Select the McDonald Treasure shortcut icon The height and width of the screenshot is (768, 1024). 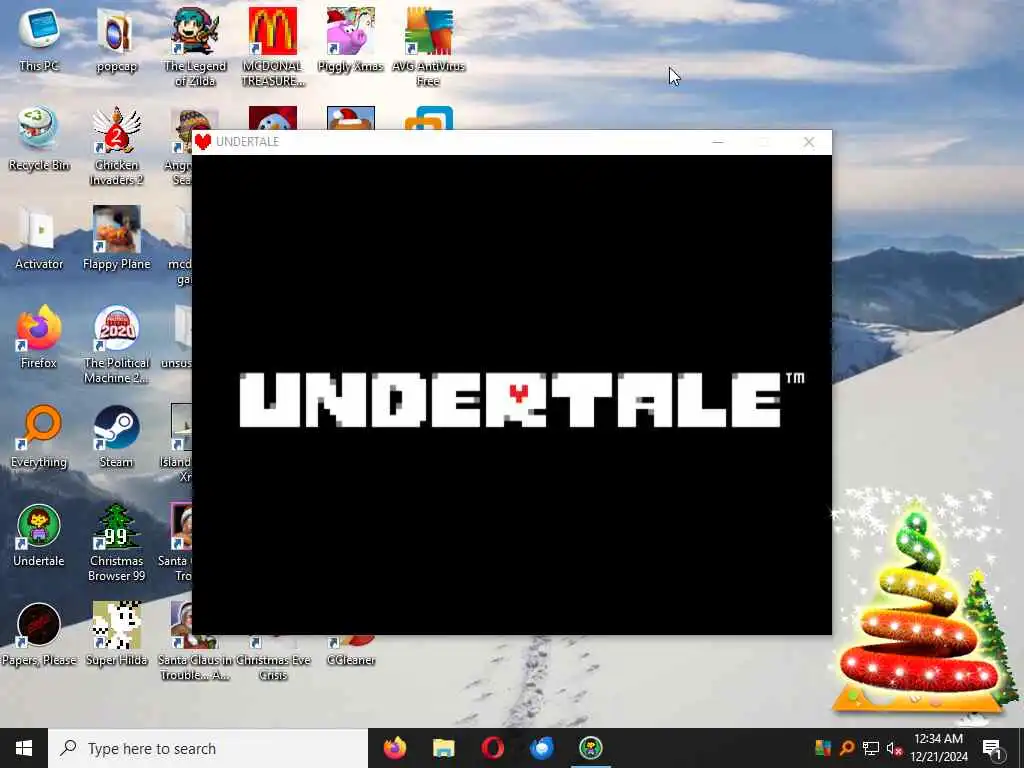click(273, 46)
